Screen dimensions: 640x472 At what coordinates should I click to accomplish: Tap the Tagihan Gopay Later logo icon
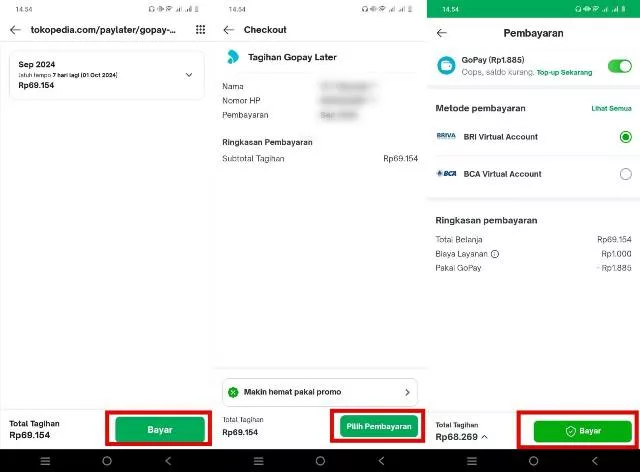pos(233,57)
